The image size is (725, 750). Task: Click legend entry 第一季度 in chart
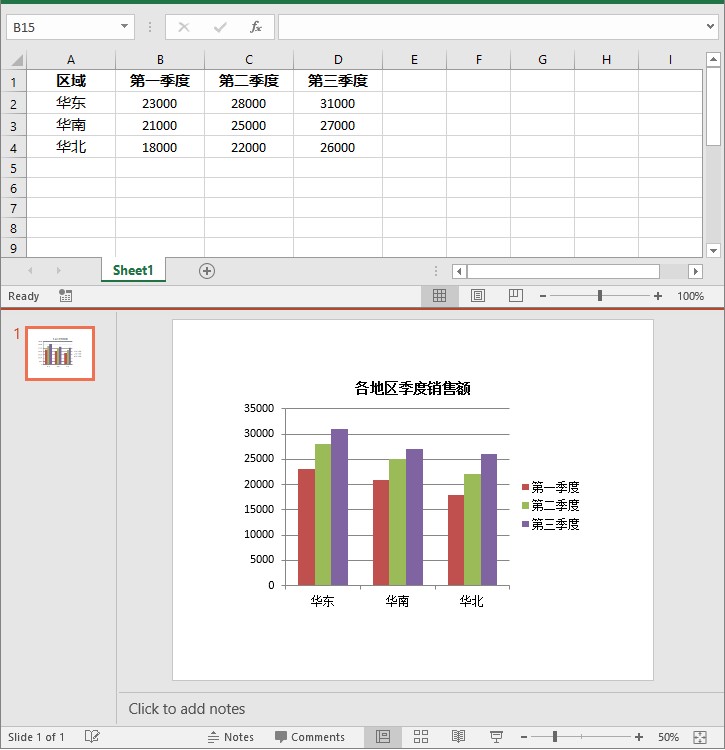pyautogui.click(x=550, y=487)
